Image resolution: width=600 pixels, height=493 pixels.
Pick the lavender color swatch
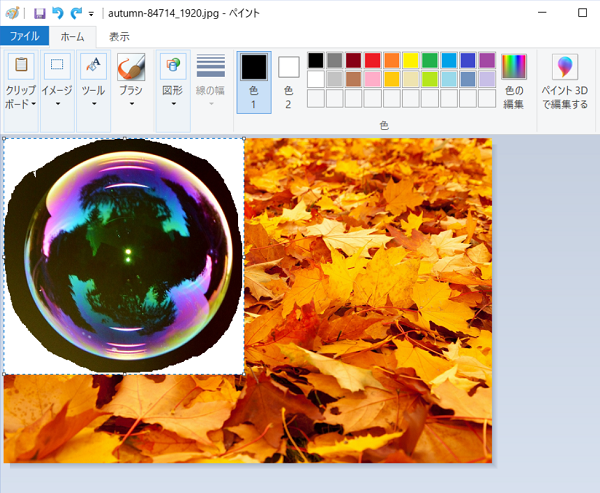tap(487, 79)
